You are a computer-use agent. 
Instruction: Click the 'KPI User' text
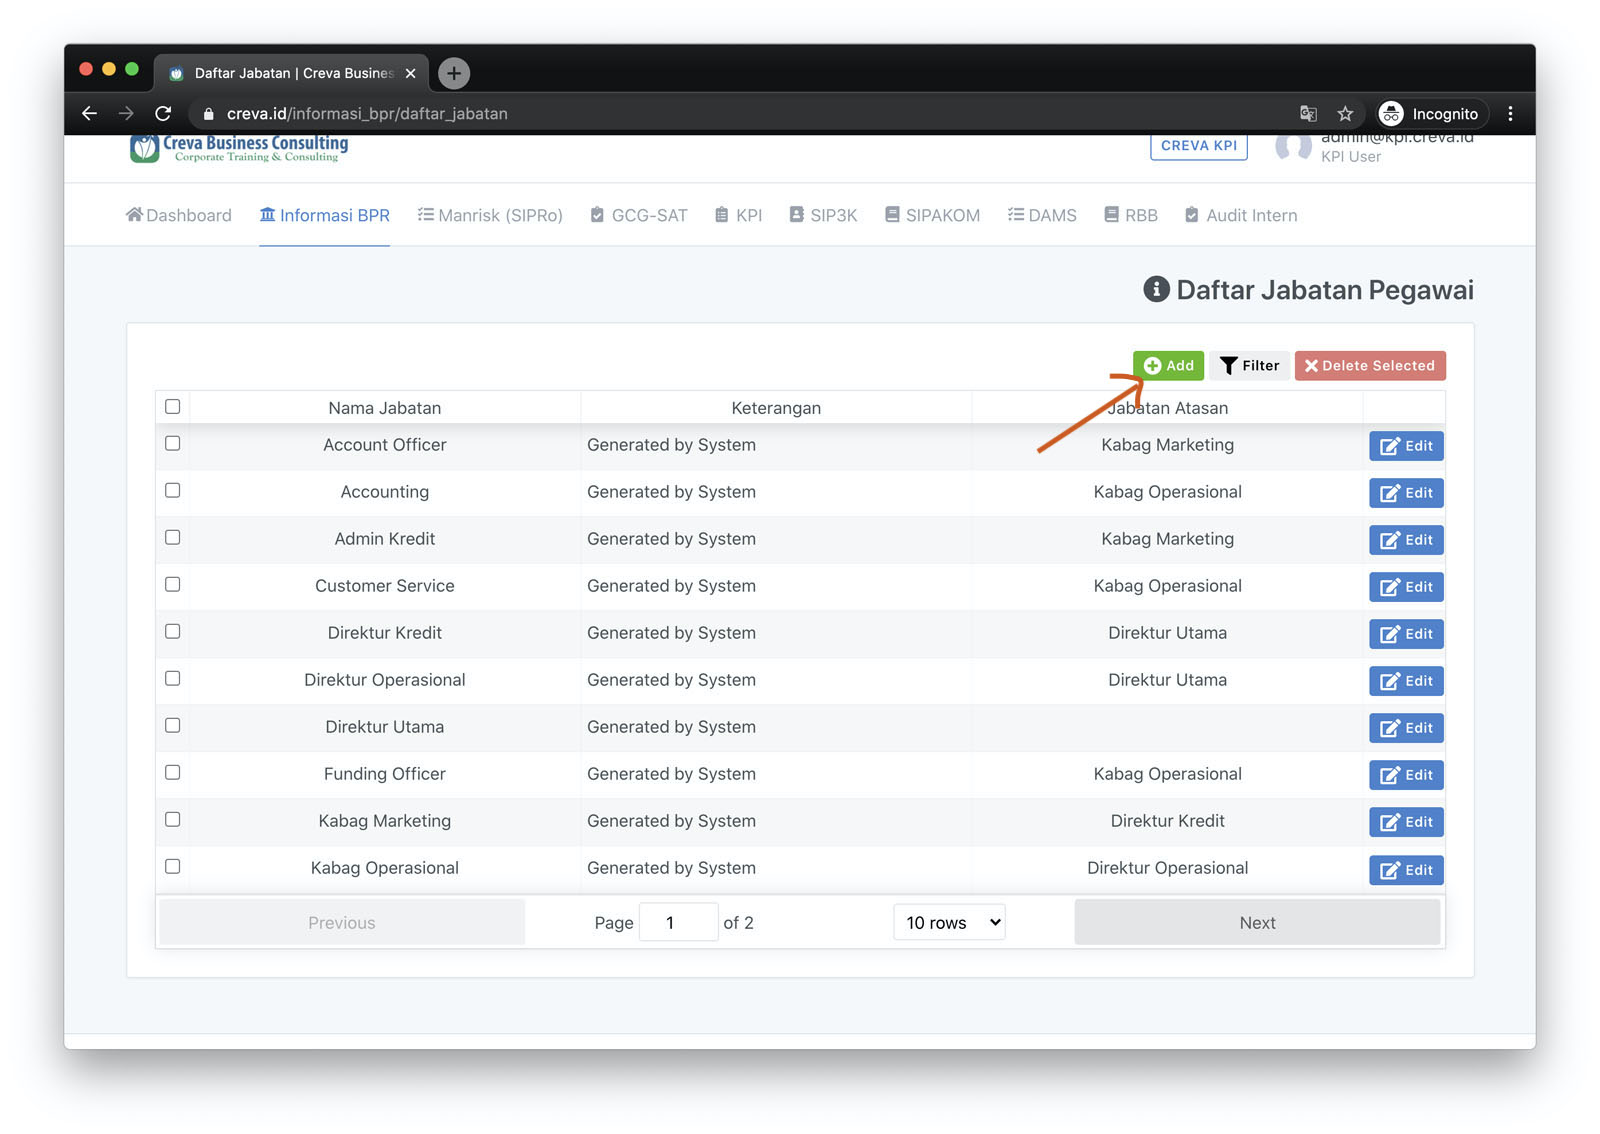pyautogui.click(x=1351, y=157)
